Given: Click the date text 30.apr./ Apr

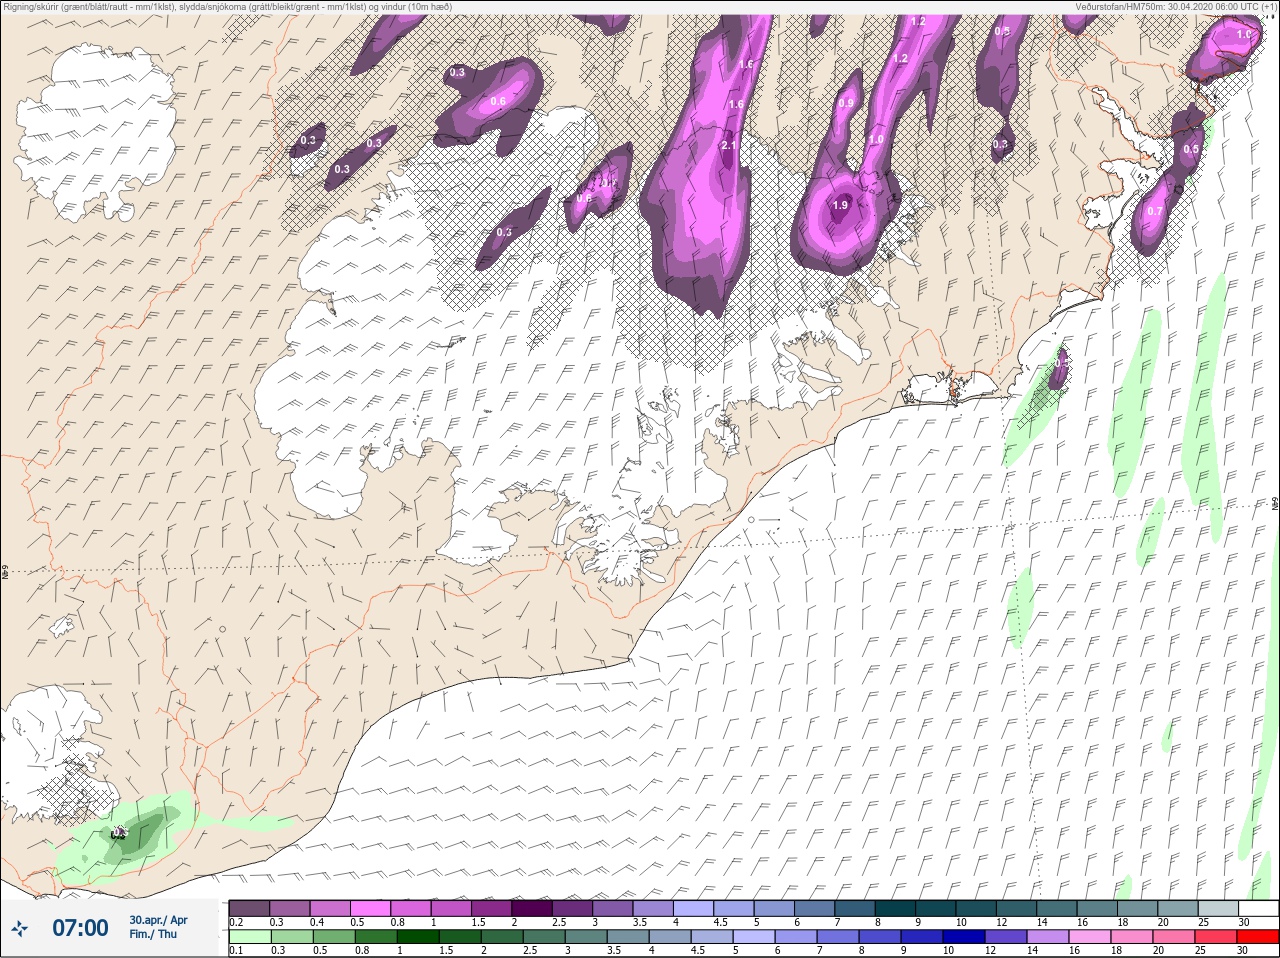Looking at the screenshot, I should coord(158,920).
